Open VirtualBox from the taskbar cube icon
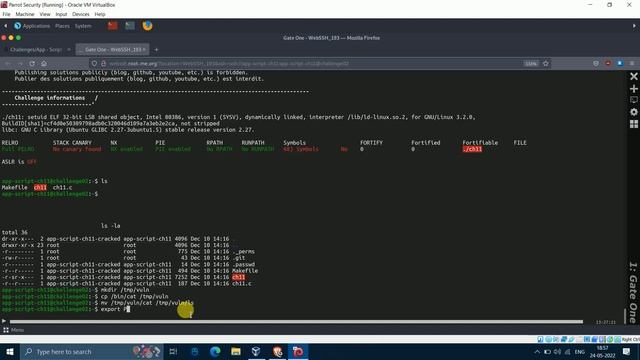This screenshot has height=360, width=640. point(256,351)
